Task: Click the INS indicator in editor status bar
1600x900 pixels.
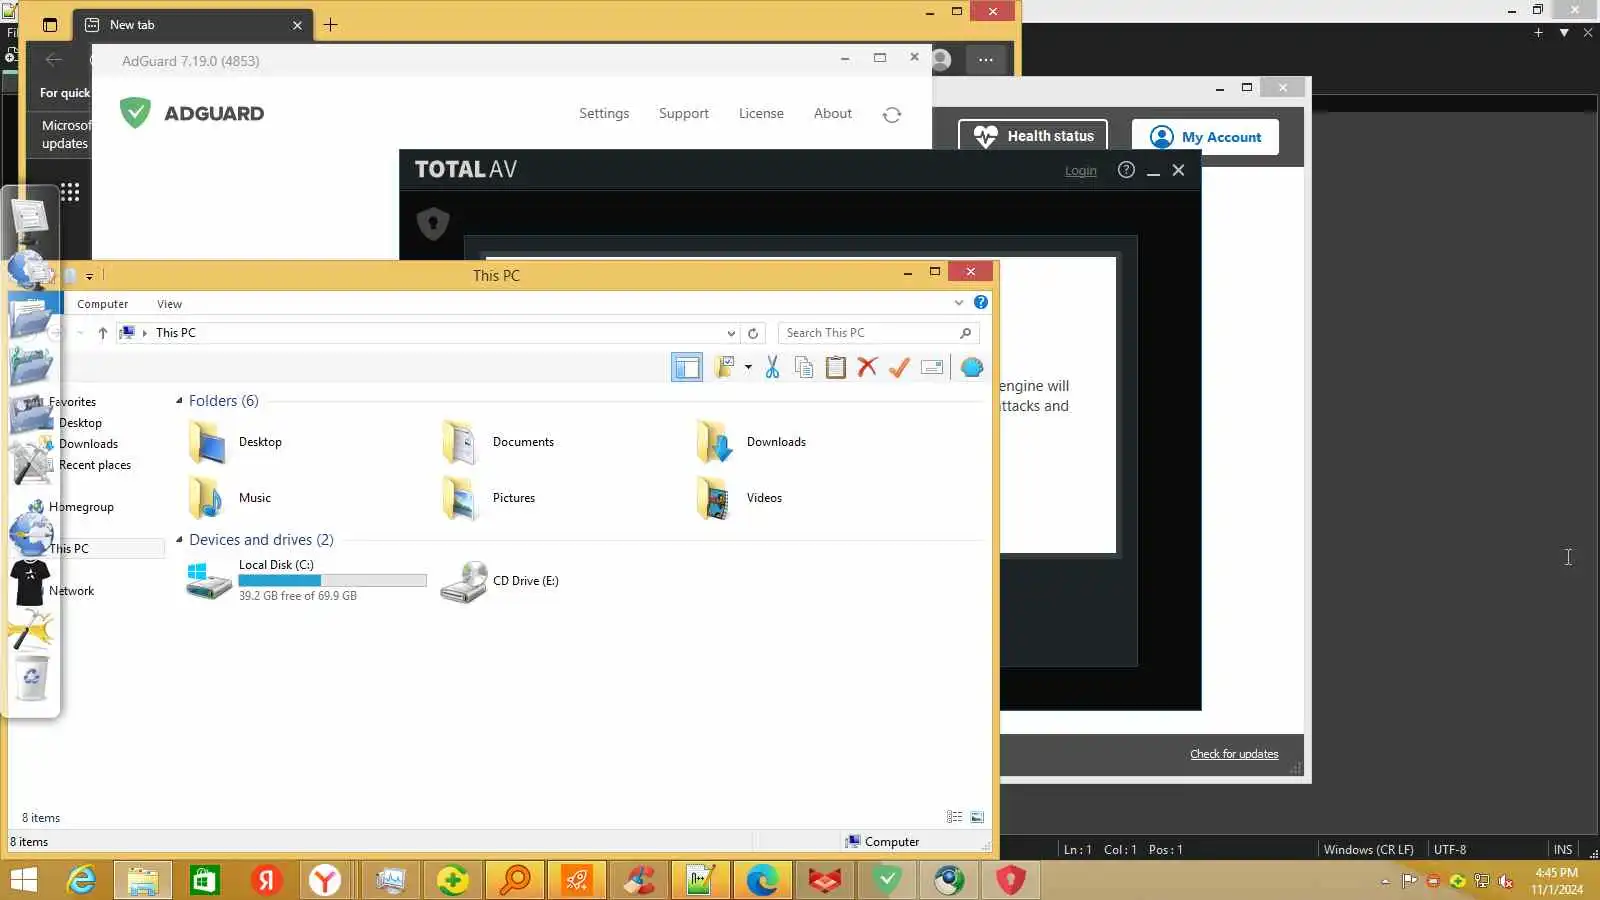Action: coord(1563,850)
